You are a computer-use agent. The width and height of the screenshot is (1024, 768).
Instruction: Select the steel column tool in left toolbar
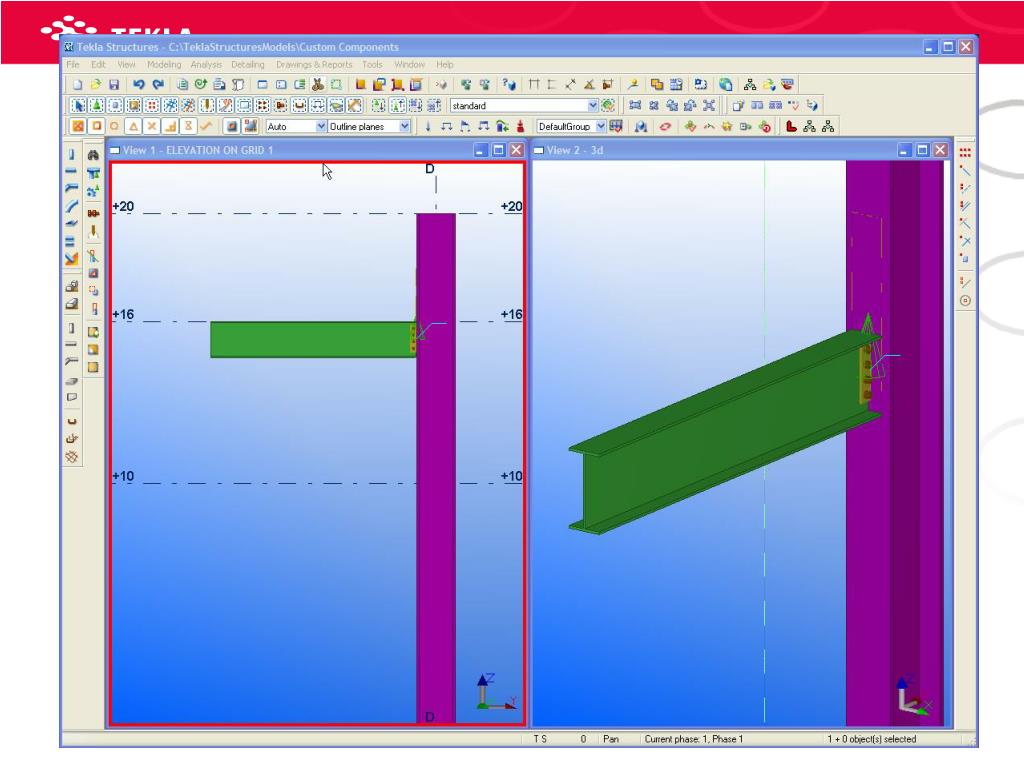click(72, 155)
